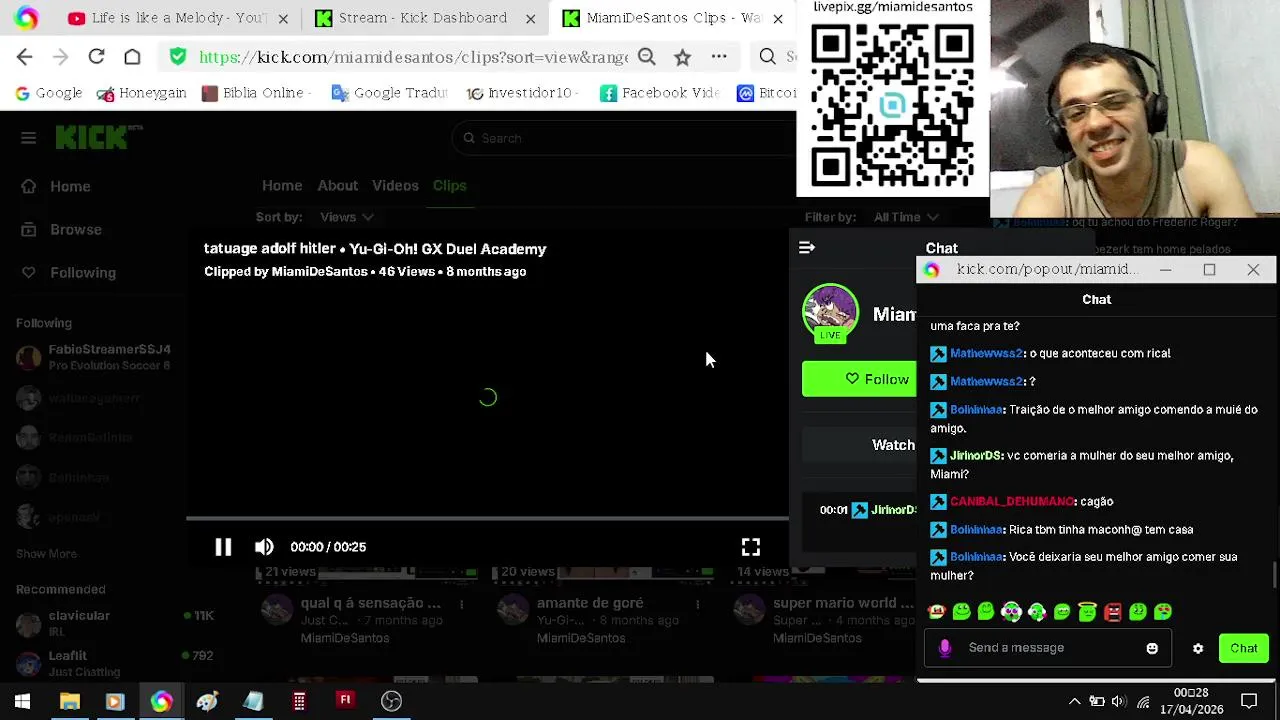Open chat settings gear icon
This screenshot has width=1280, height=720.
pyautogui.click(x=1198, y=648)
